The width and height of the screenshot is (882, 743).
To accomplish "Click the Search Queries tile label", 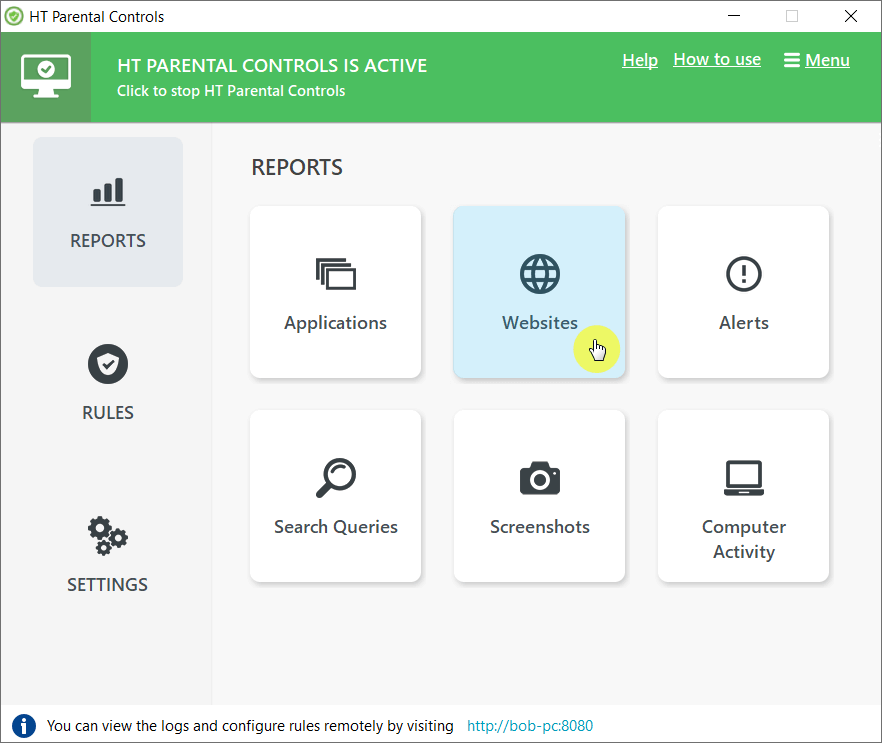I will pos(336,527).
